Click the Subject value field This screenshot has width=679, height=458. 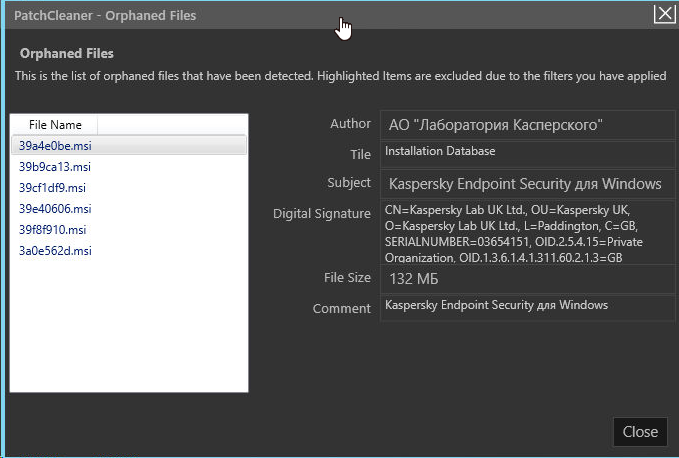[527, 184]
